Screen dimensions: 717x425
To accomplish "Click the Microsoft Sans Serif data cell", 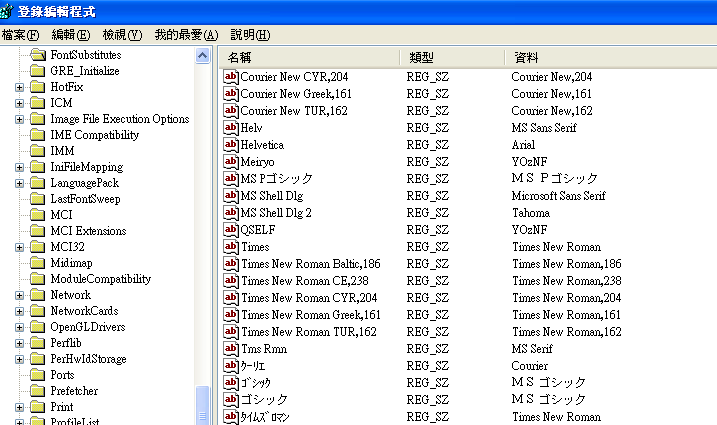I will [x=558, y=196].
